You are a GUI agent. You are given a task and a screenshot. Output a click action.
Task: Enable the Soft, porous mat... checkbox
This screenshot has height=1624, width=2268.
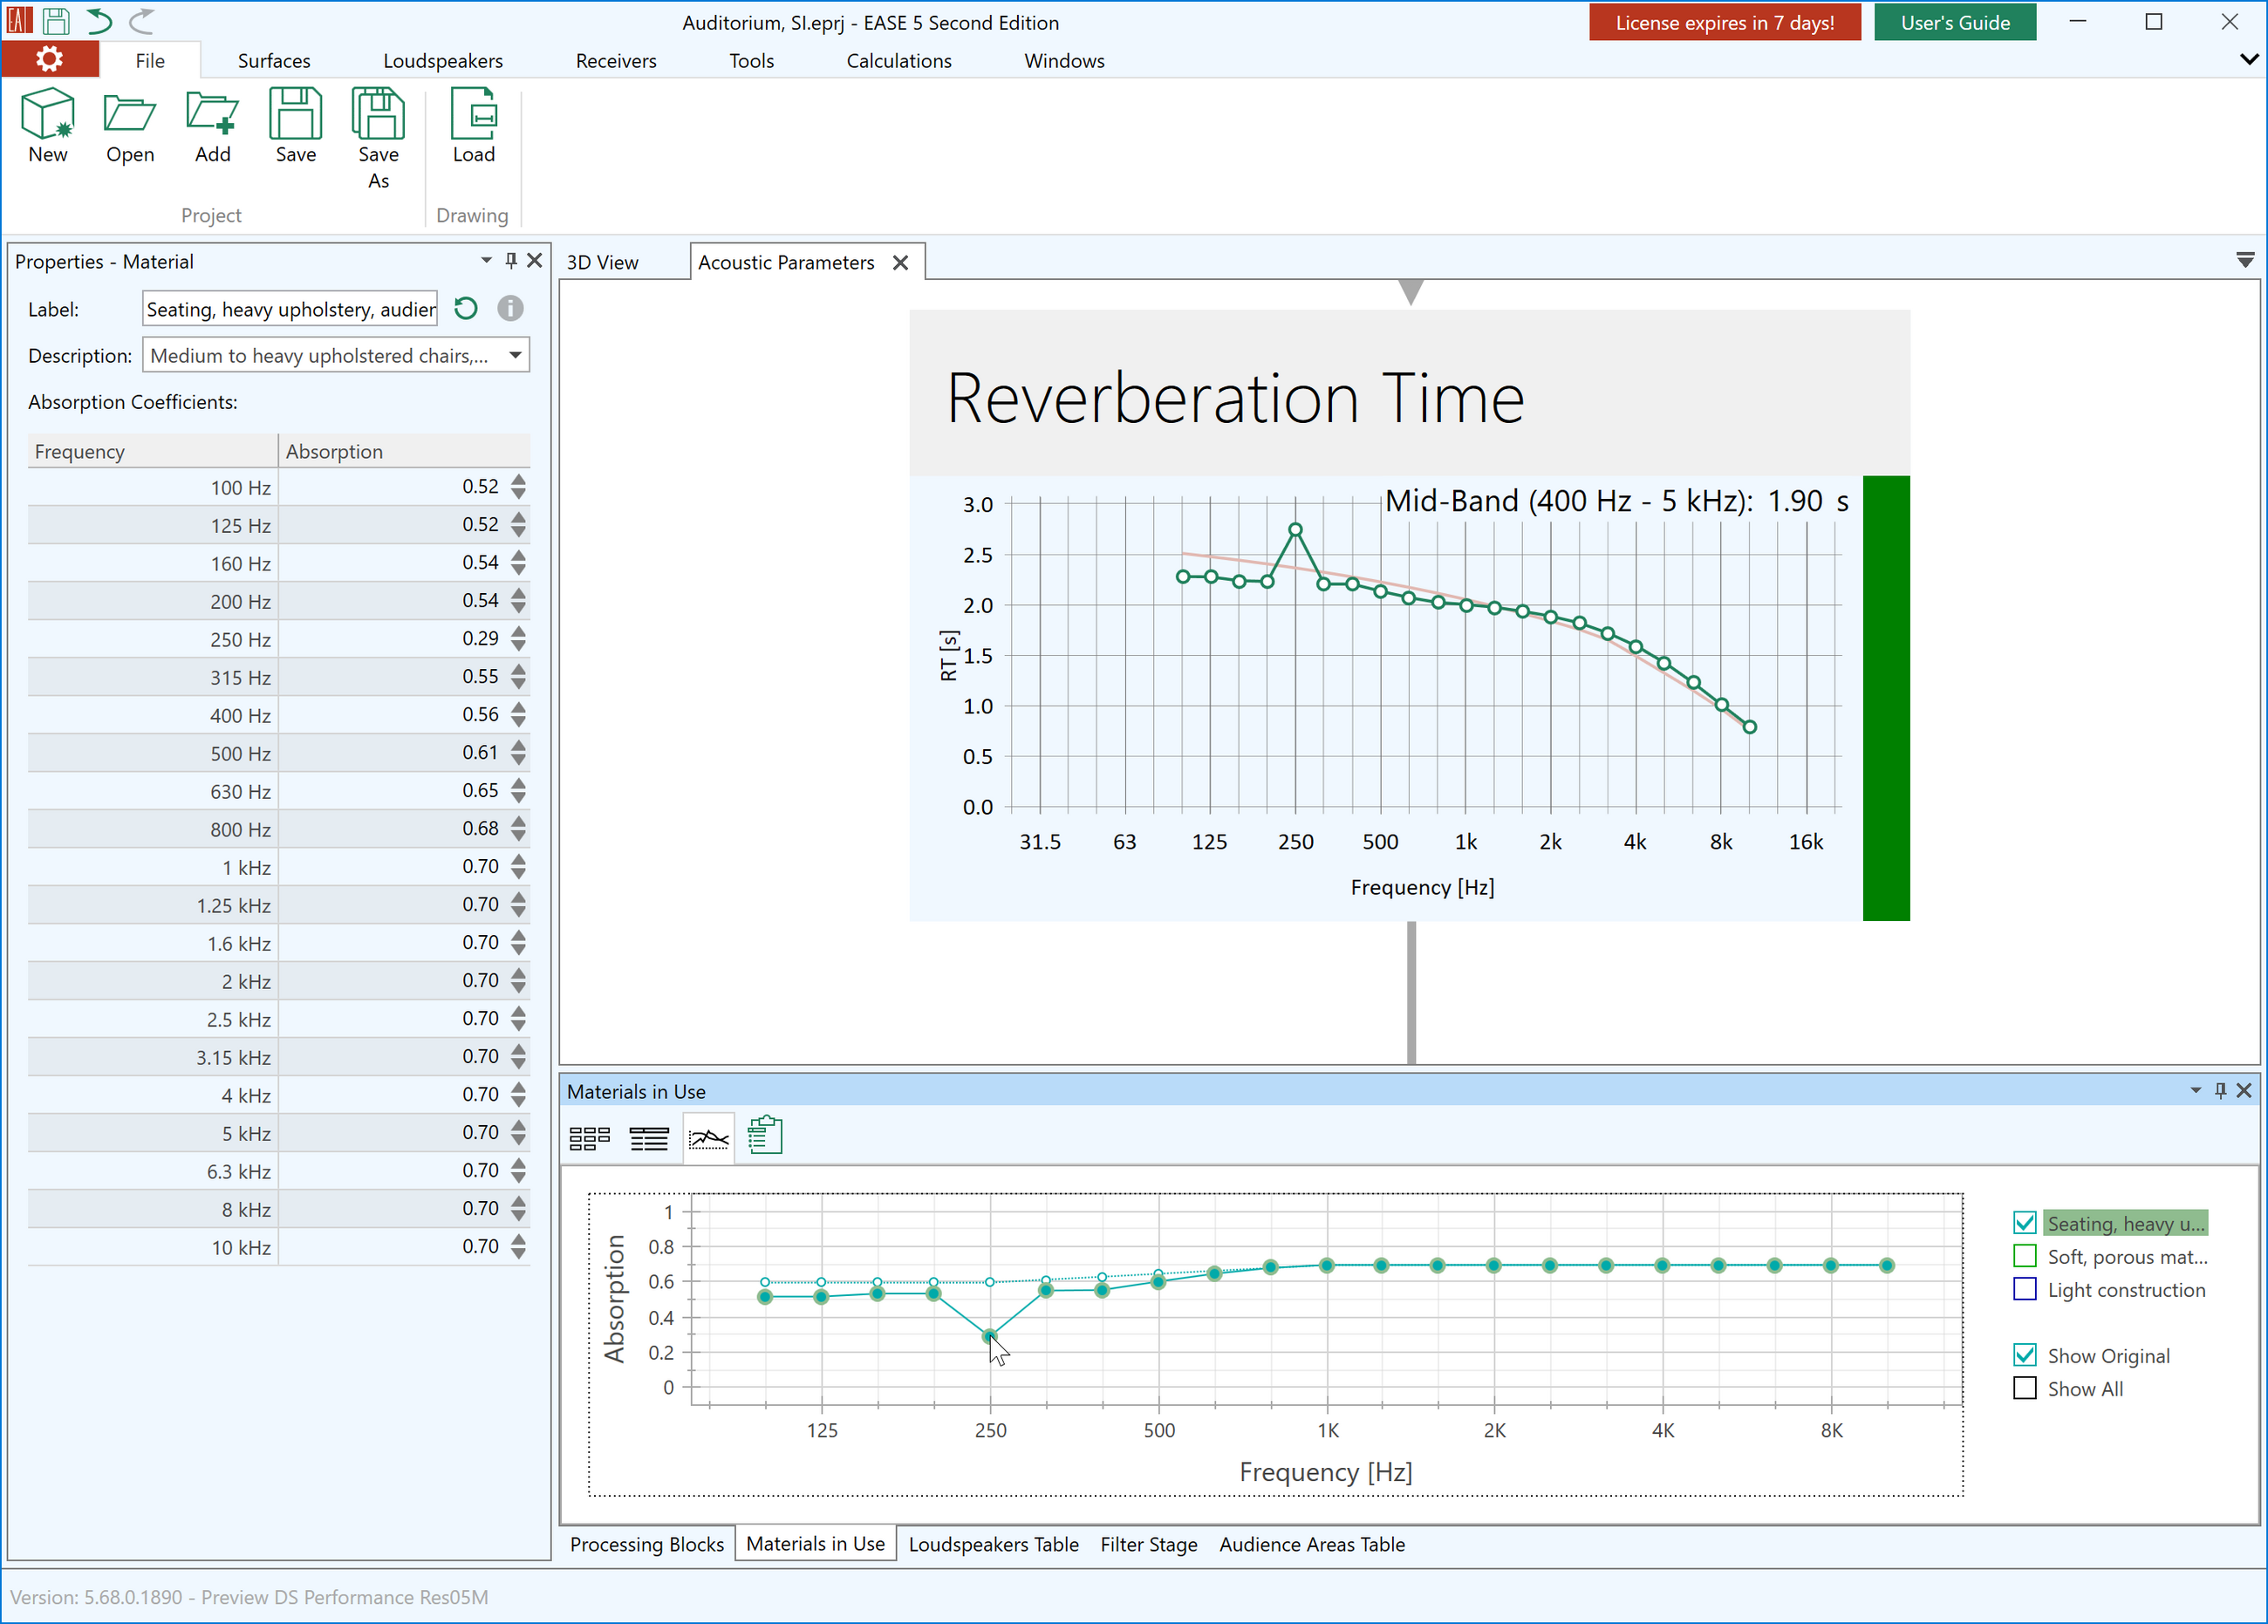point(2024,1256)
